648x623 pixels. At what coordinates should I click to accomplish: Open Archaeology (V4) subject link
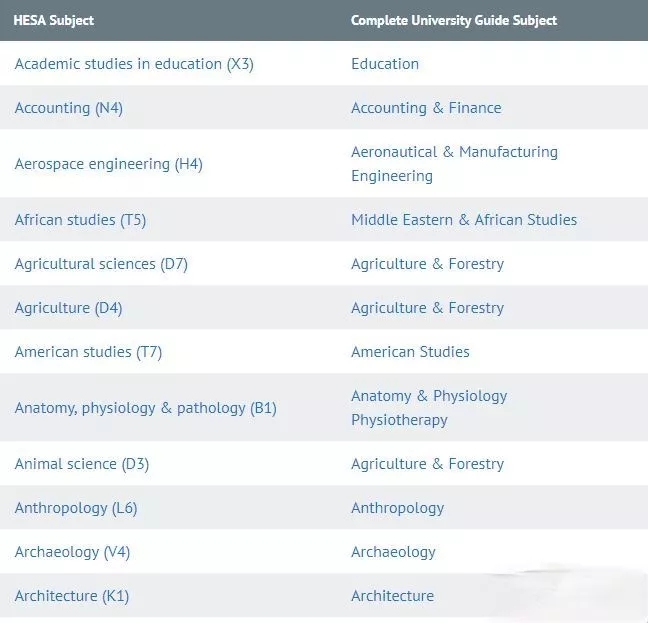point(72,552)
